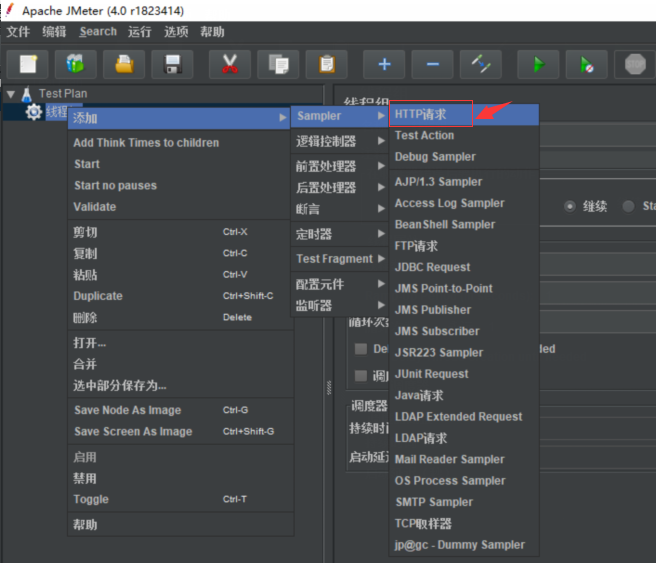Choose TCP取样器 sampler

(x=464, y=523)
